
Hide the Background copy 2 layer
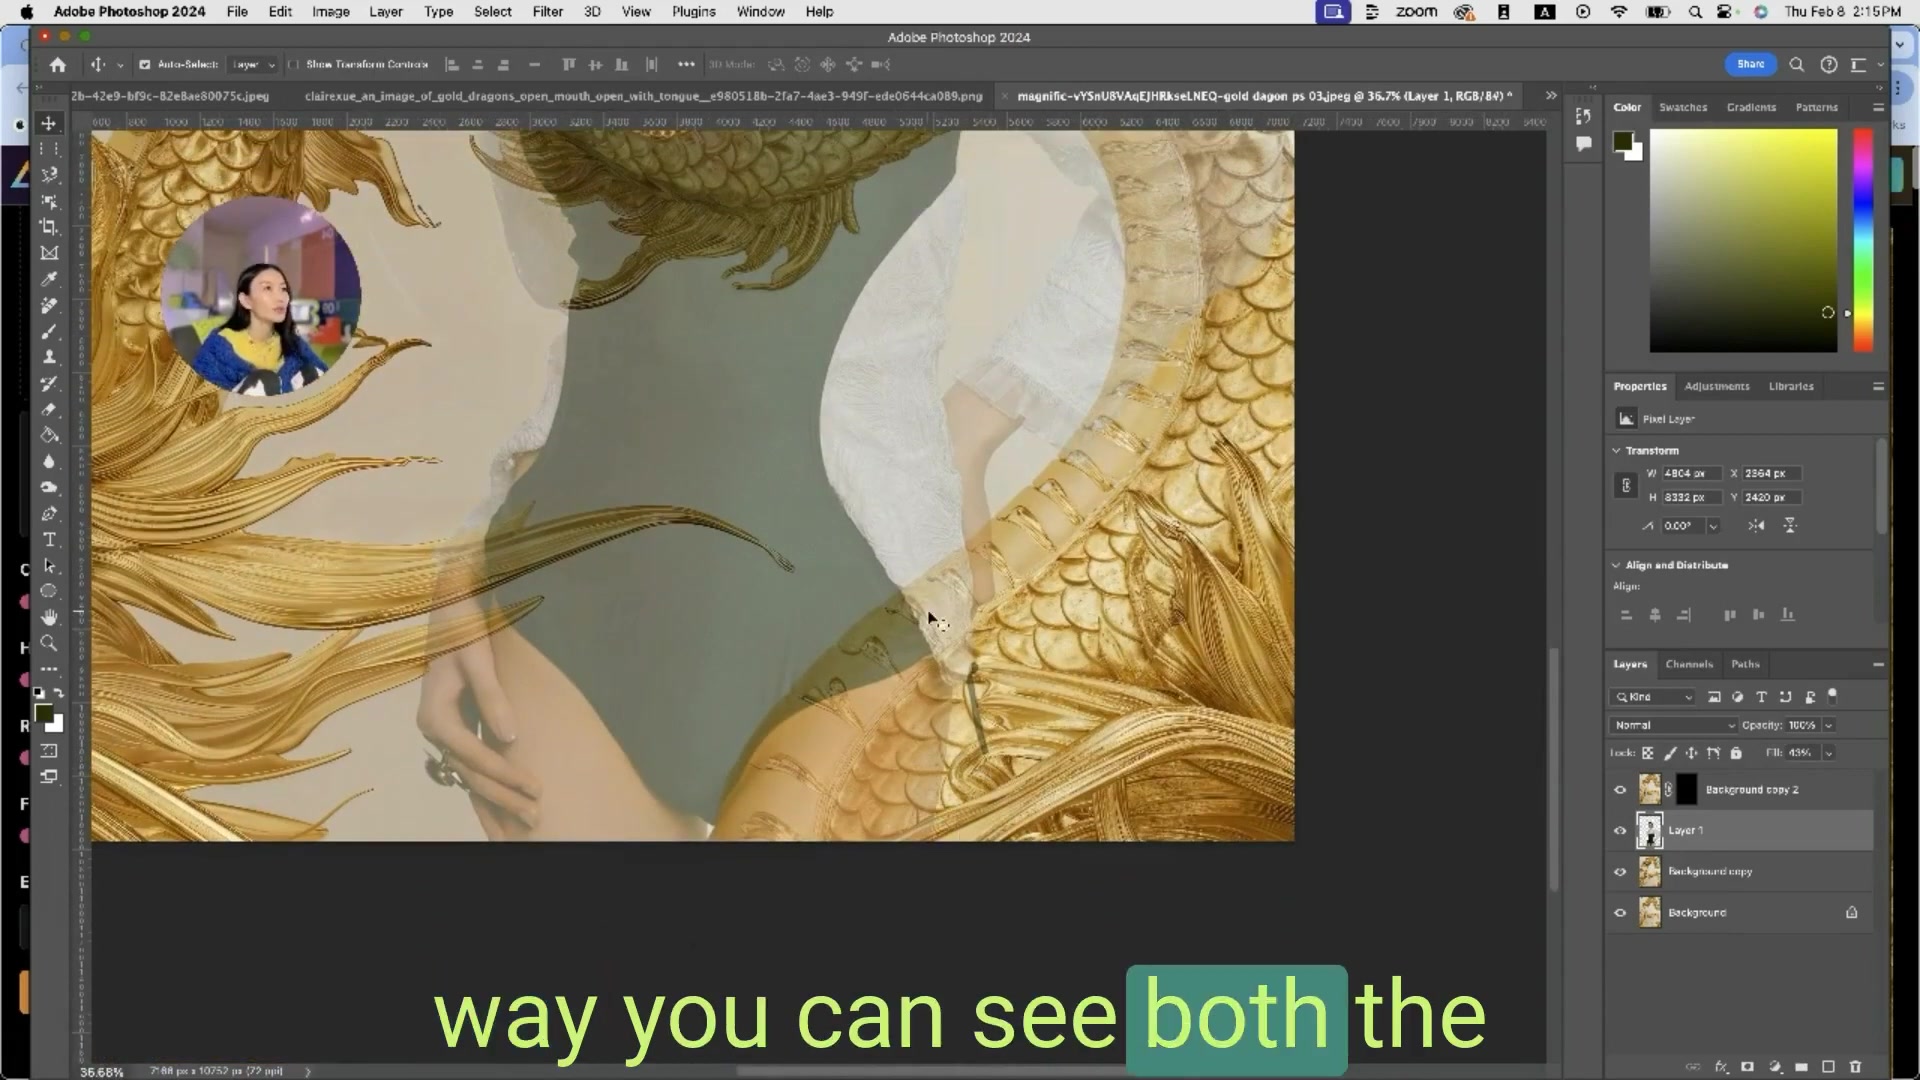coord(1620,790)
